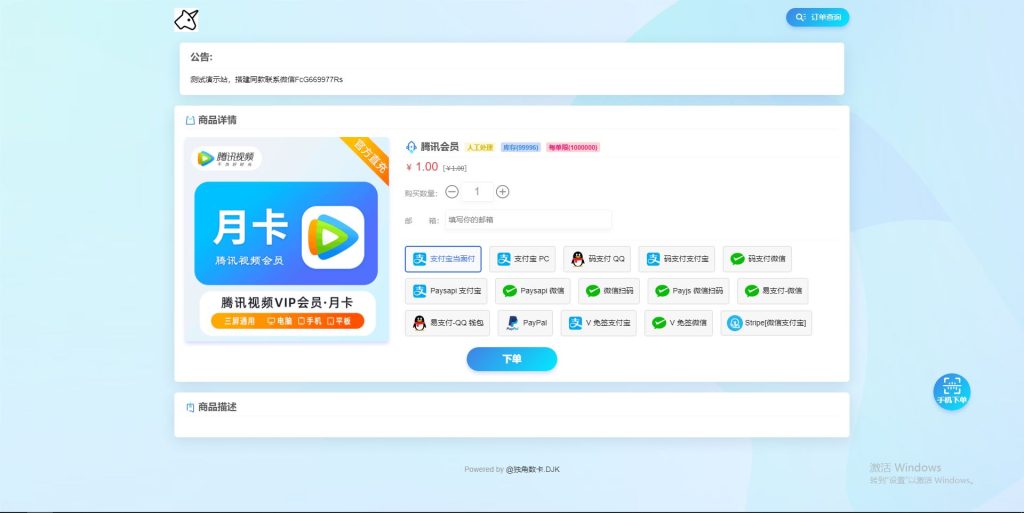Select 微信扫码 payment option
The height and width of the screenshot is (513, 1024).
click(609, 291)
